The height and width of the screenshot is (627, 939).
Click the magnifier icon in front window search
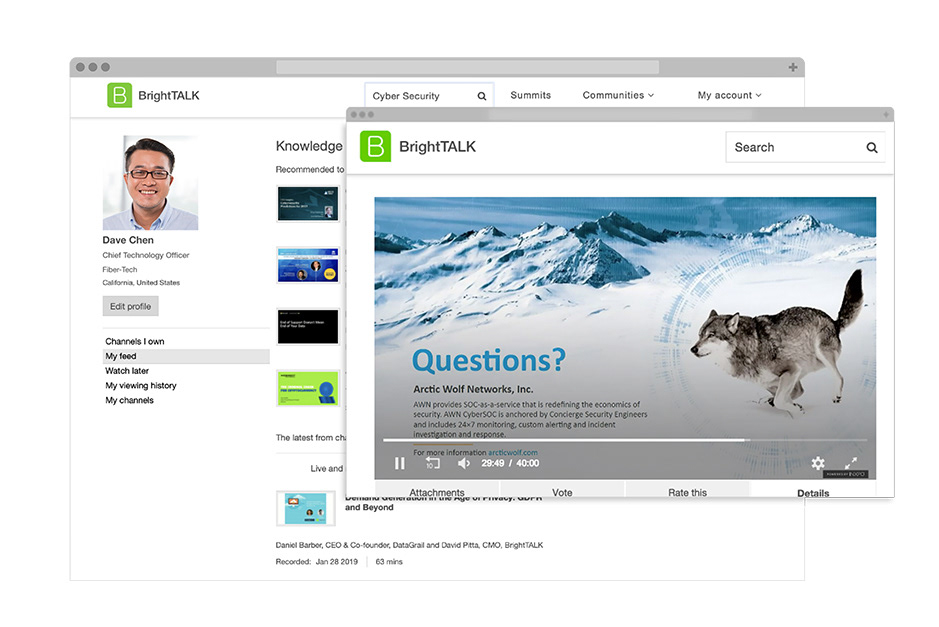click(872, 147)
